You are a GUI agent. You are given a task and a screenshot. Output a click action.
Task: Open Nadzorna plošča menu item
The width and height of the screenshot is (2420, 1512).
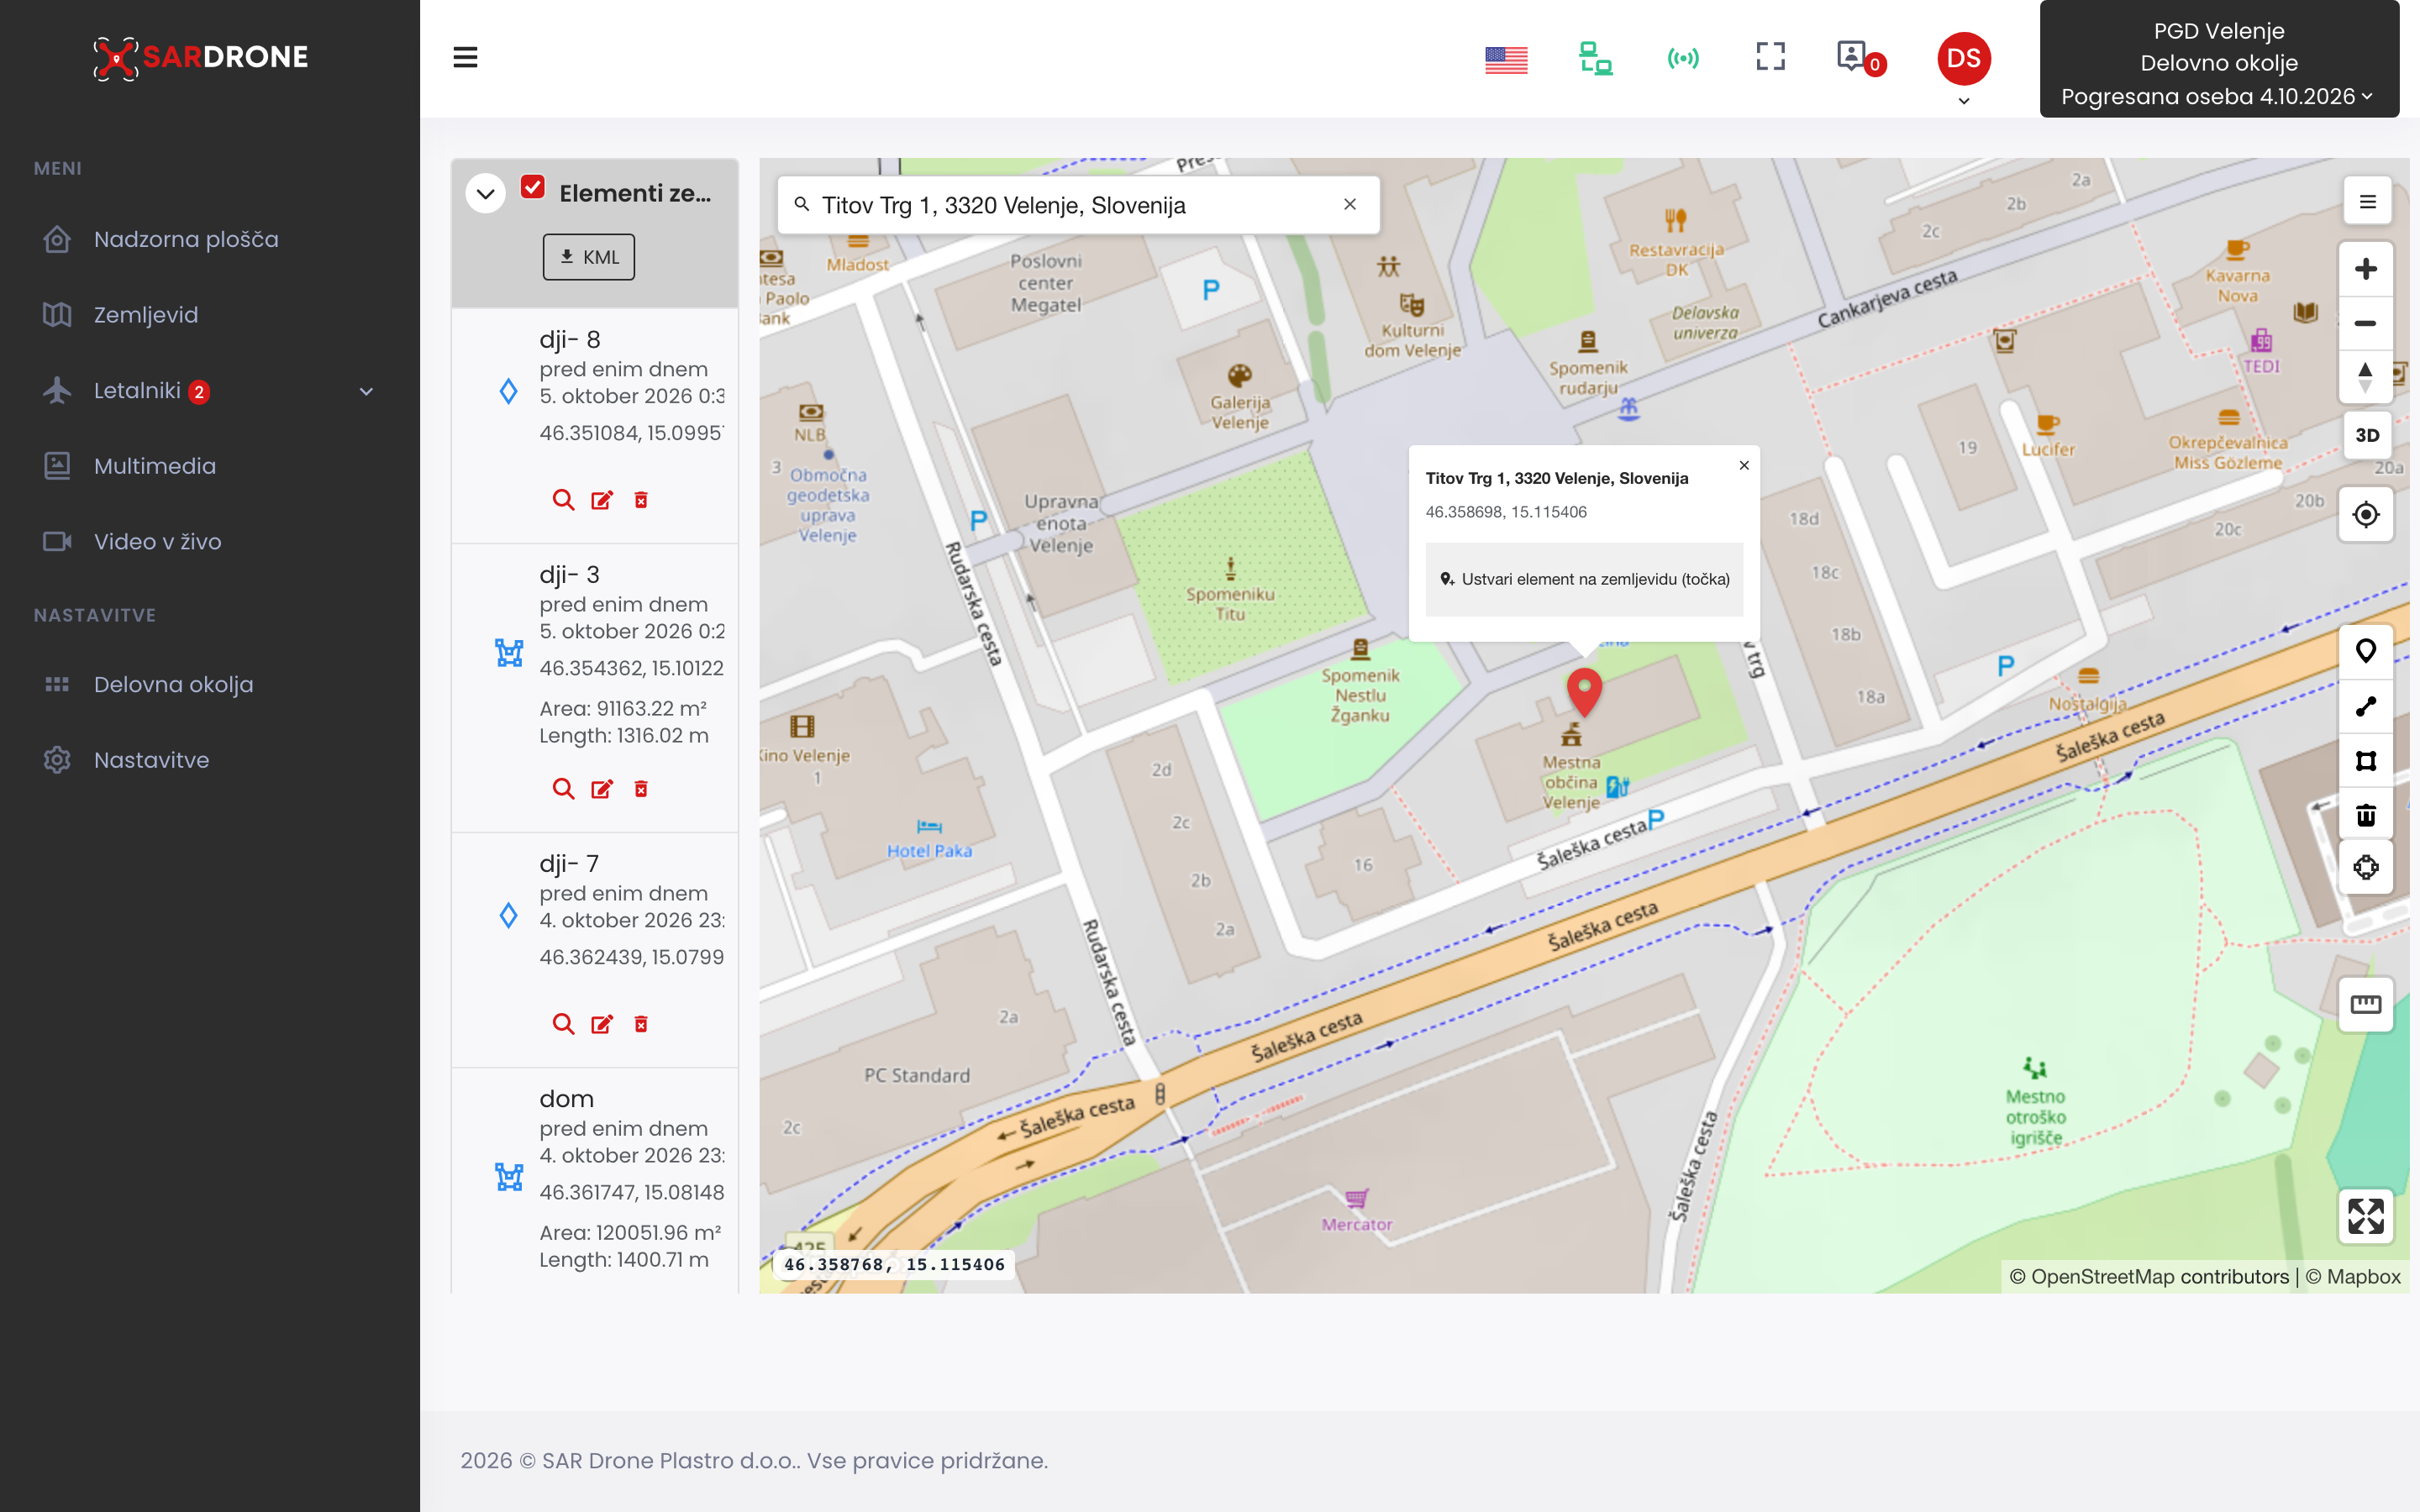point(185,239)
